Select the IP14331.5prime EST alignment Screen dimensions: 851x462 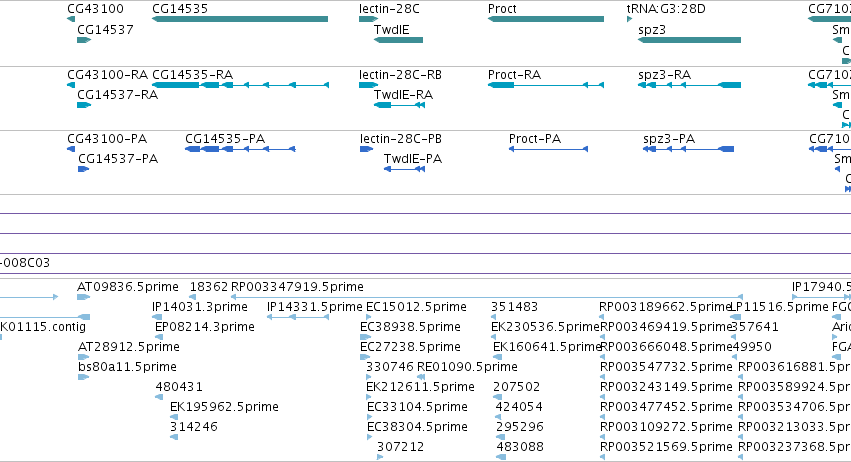tap(298, 317)
